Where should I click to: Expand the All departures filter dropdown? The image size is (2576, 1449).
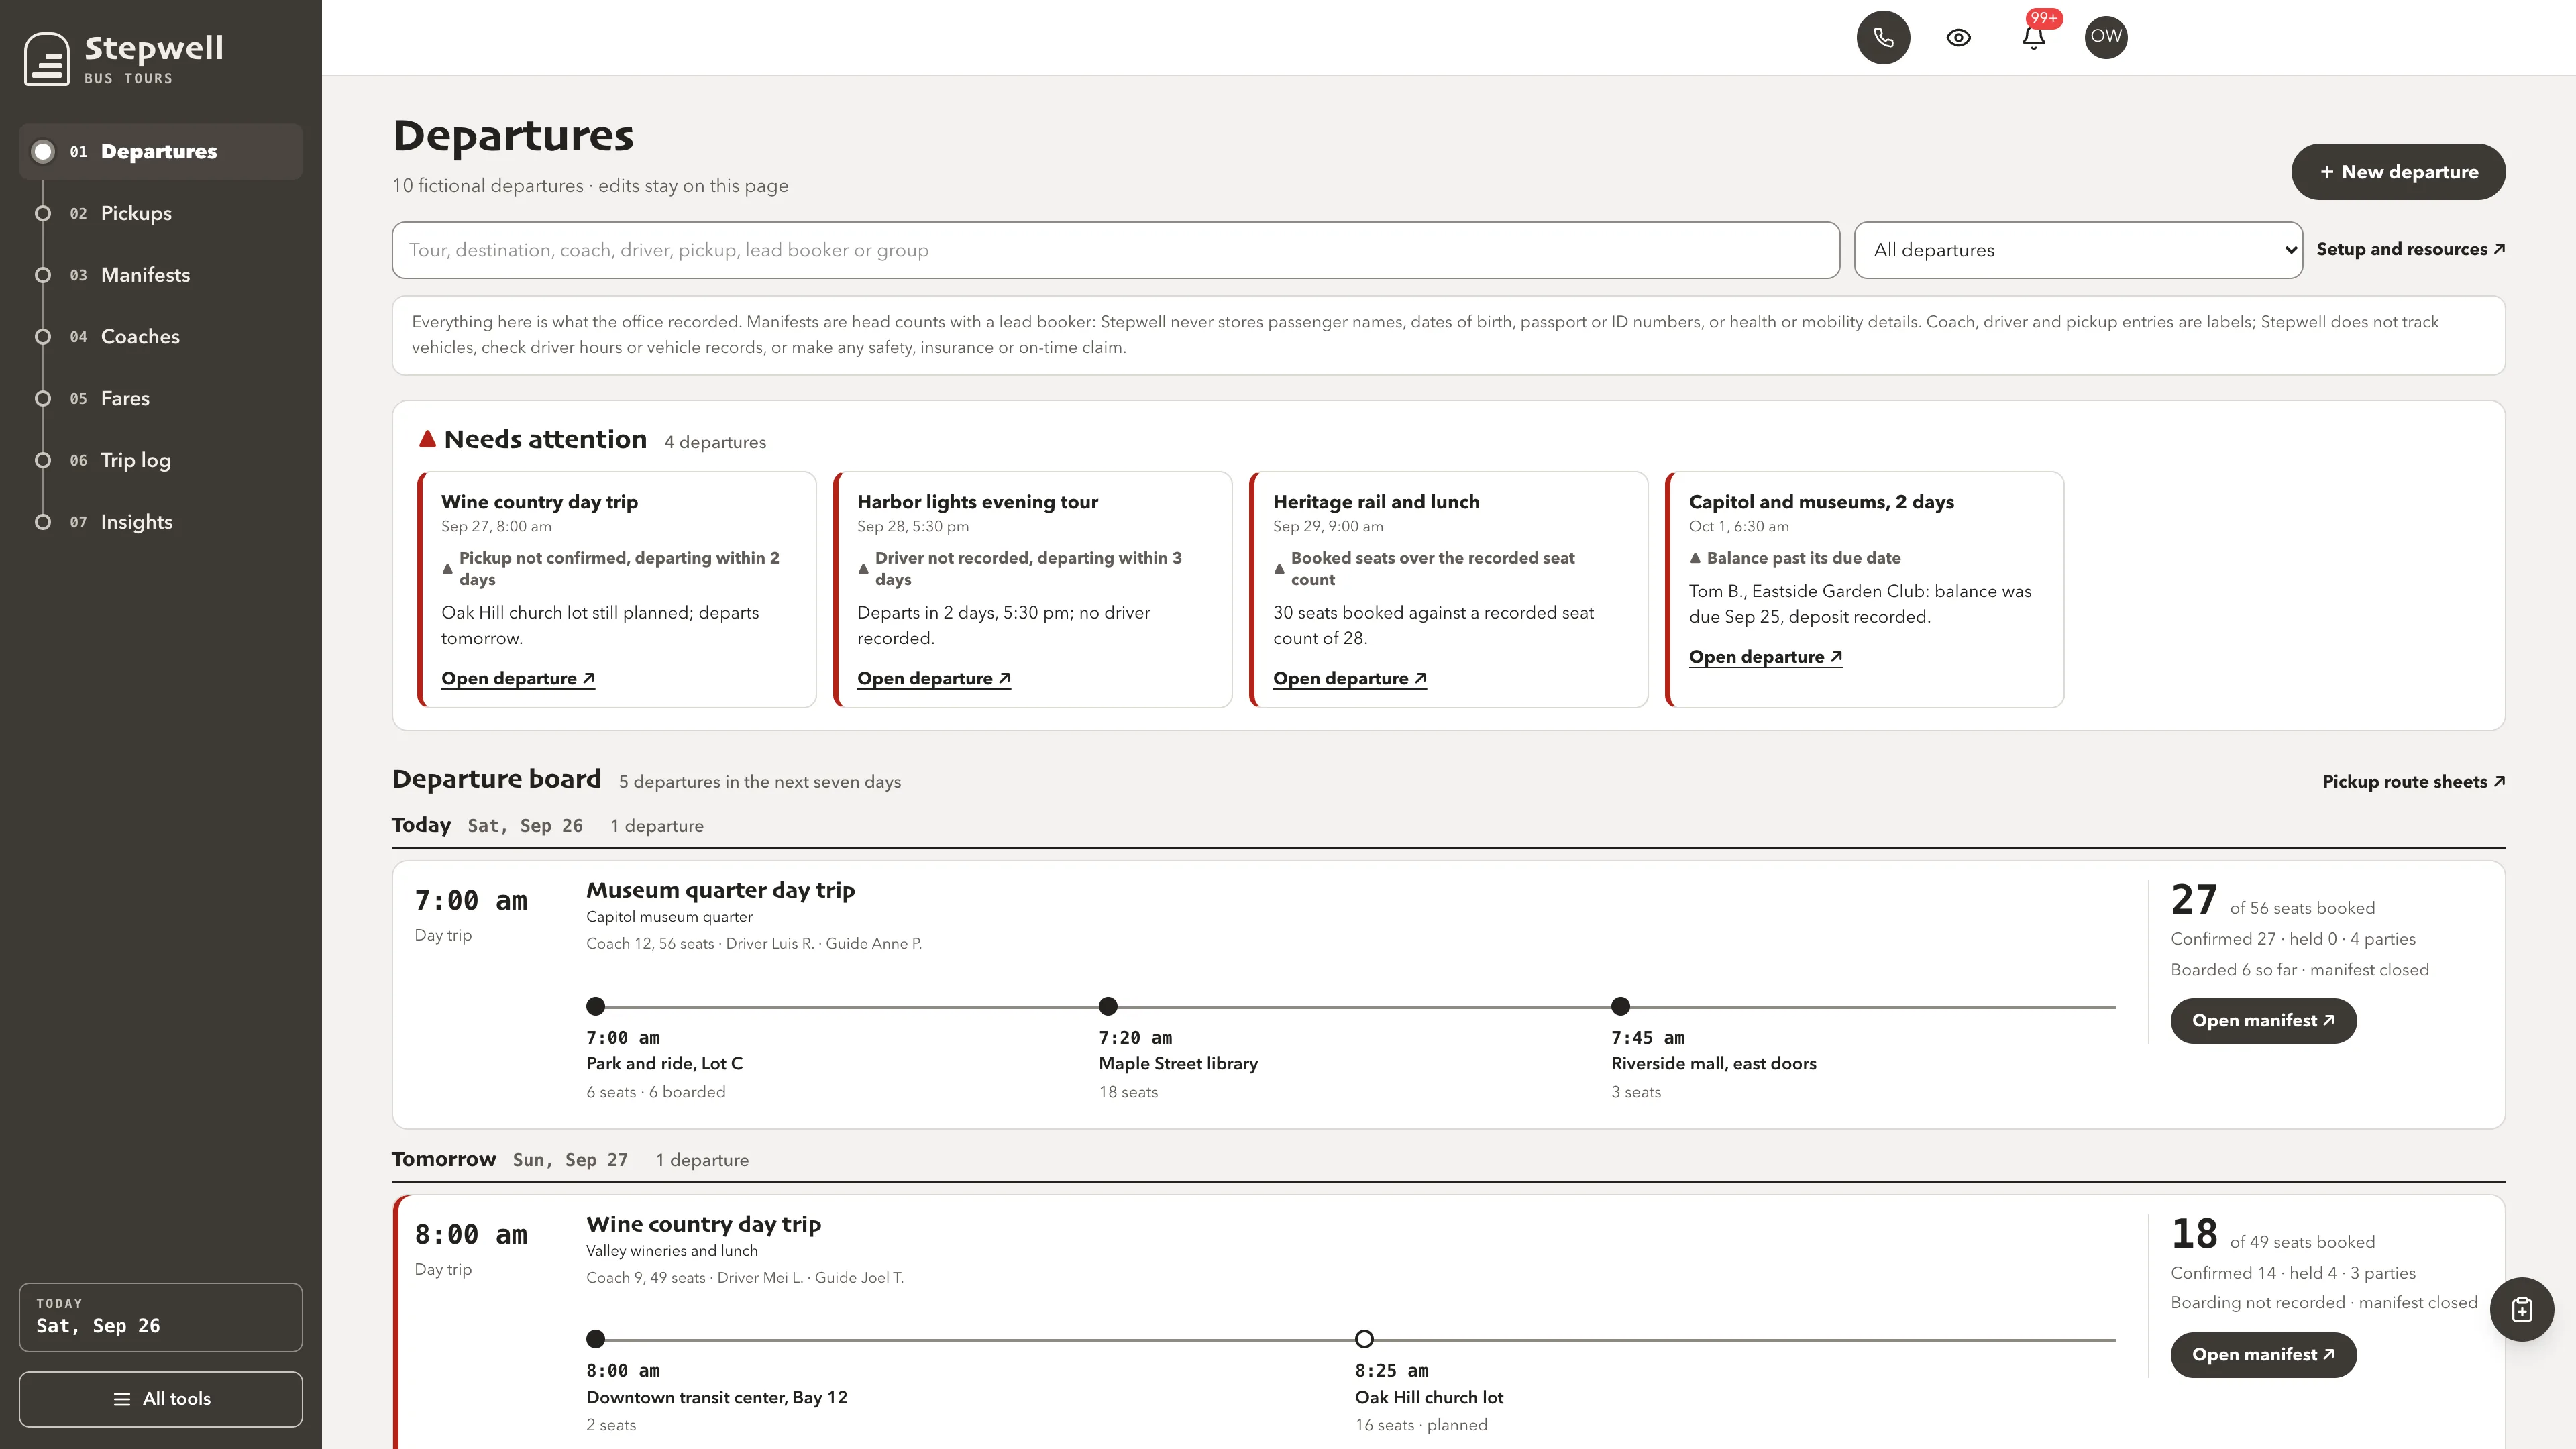(x=2078, y=250)
